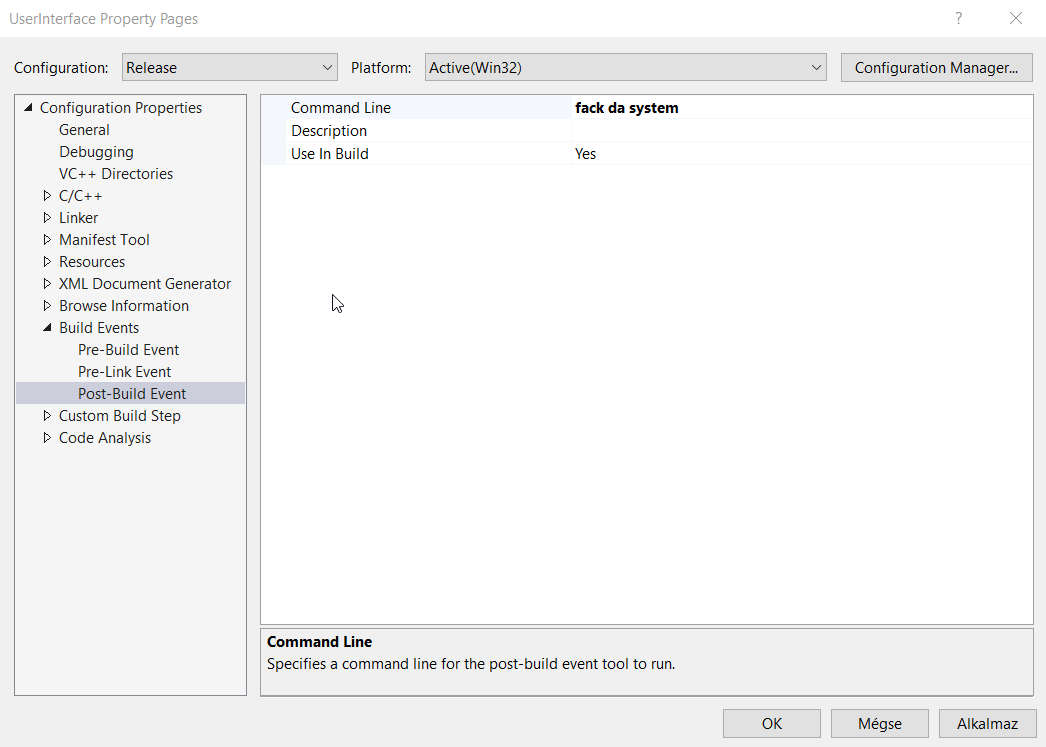Image resolution: width=1046 pixels, height=747 pixels.
Task: Select the Pre-Link Event tree item
Action: click(x=125, y=372)
